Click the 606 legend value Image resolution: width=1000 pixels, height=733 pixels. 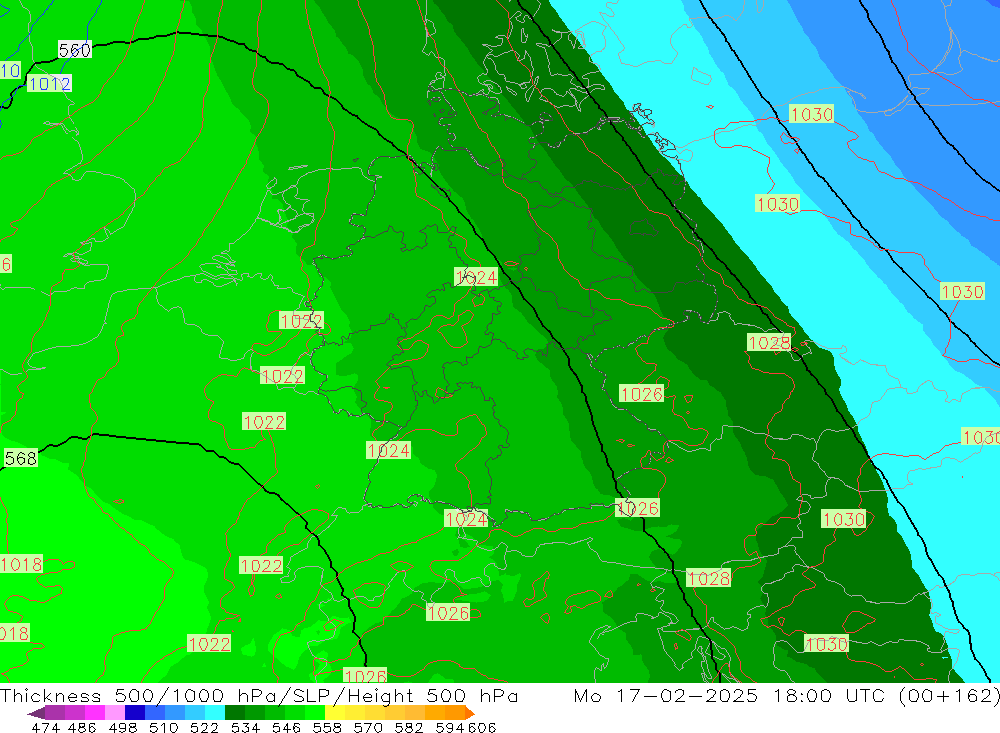pyautogui.click(x=482, y=728)
